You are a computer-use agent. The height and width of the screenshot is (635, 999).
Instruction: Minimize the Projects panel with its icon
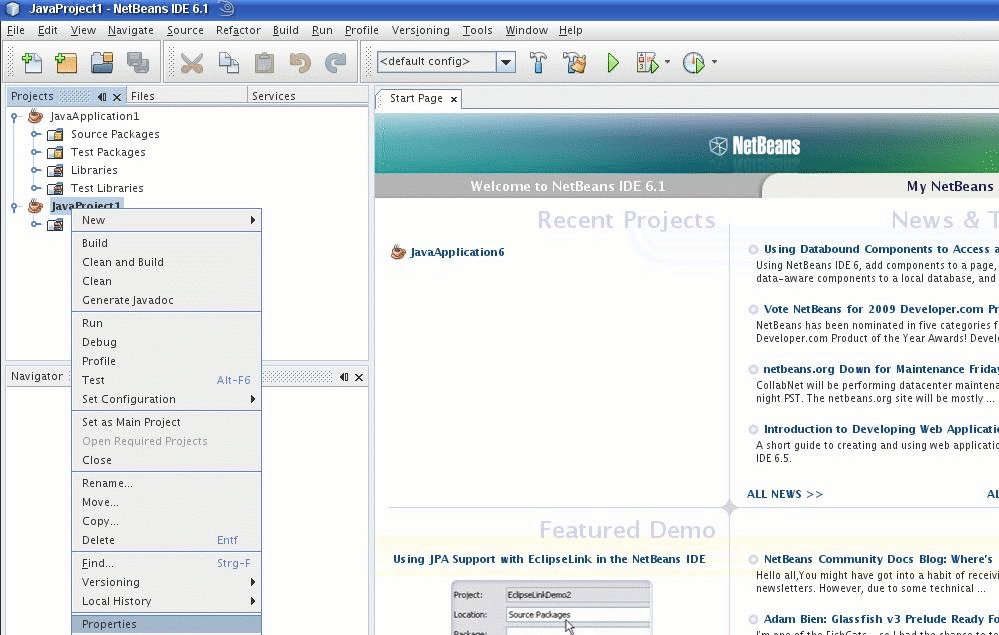pyautogui.click(x=102, y=97)
